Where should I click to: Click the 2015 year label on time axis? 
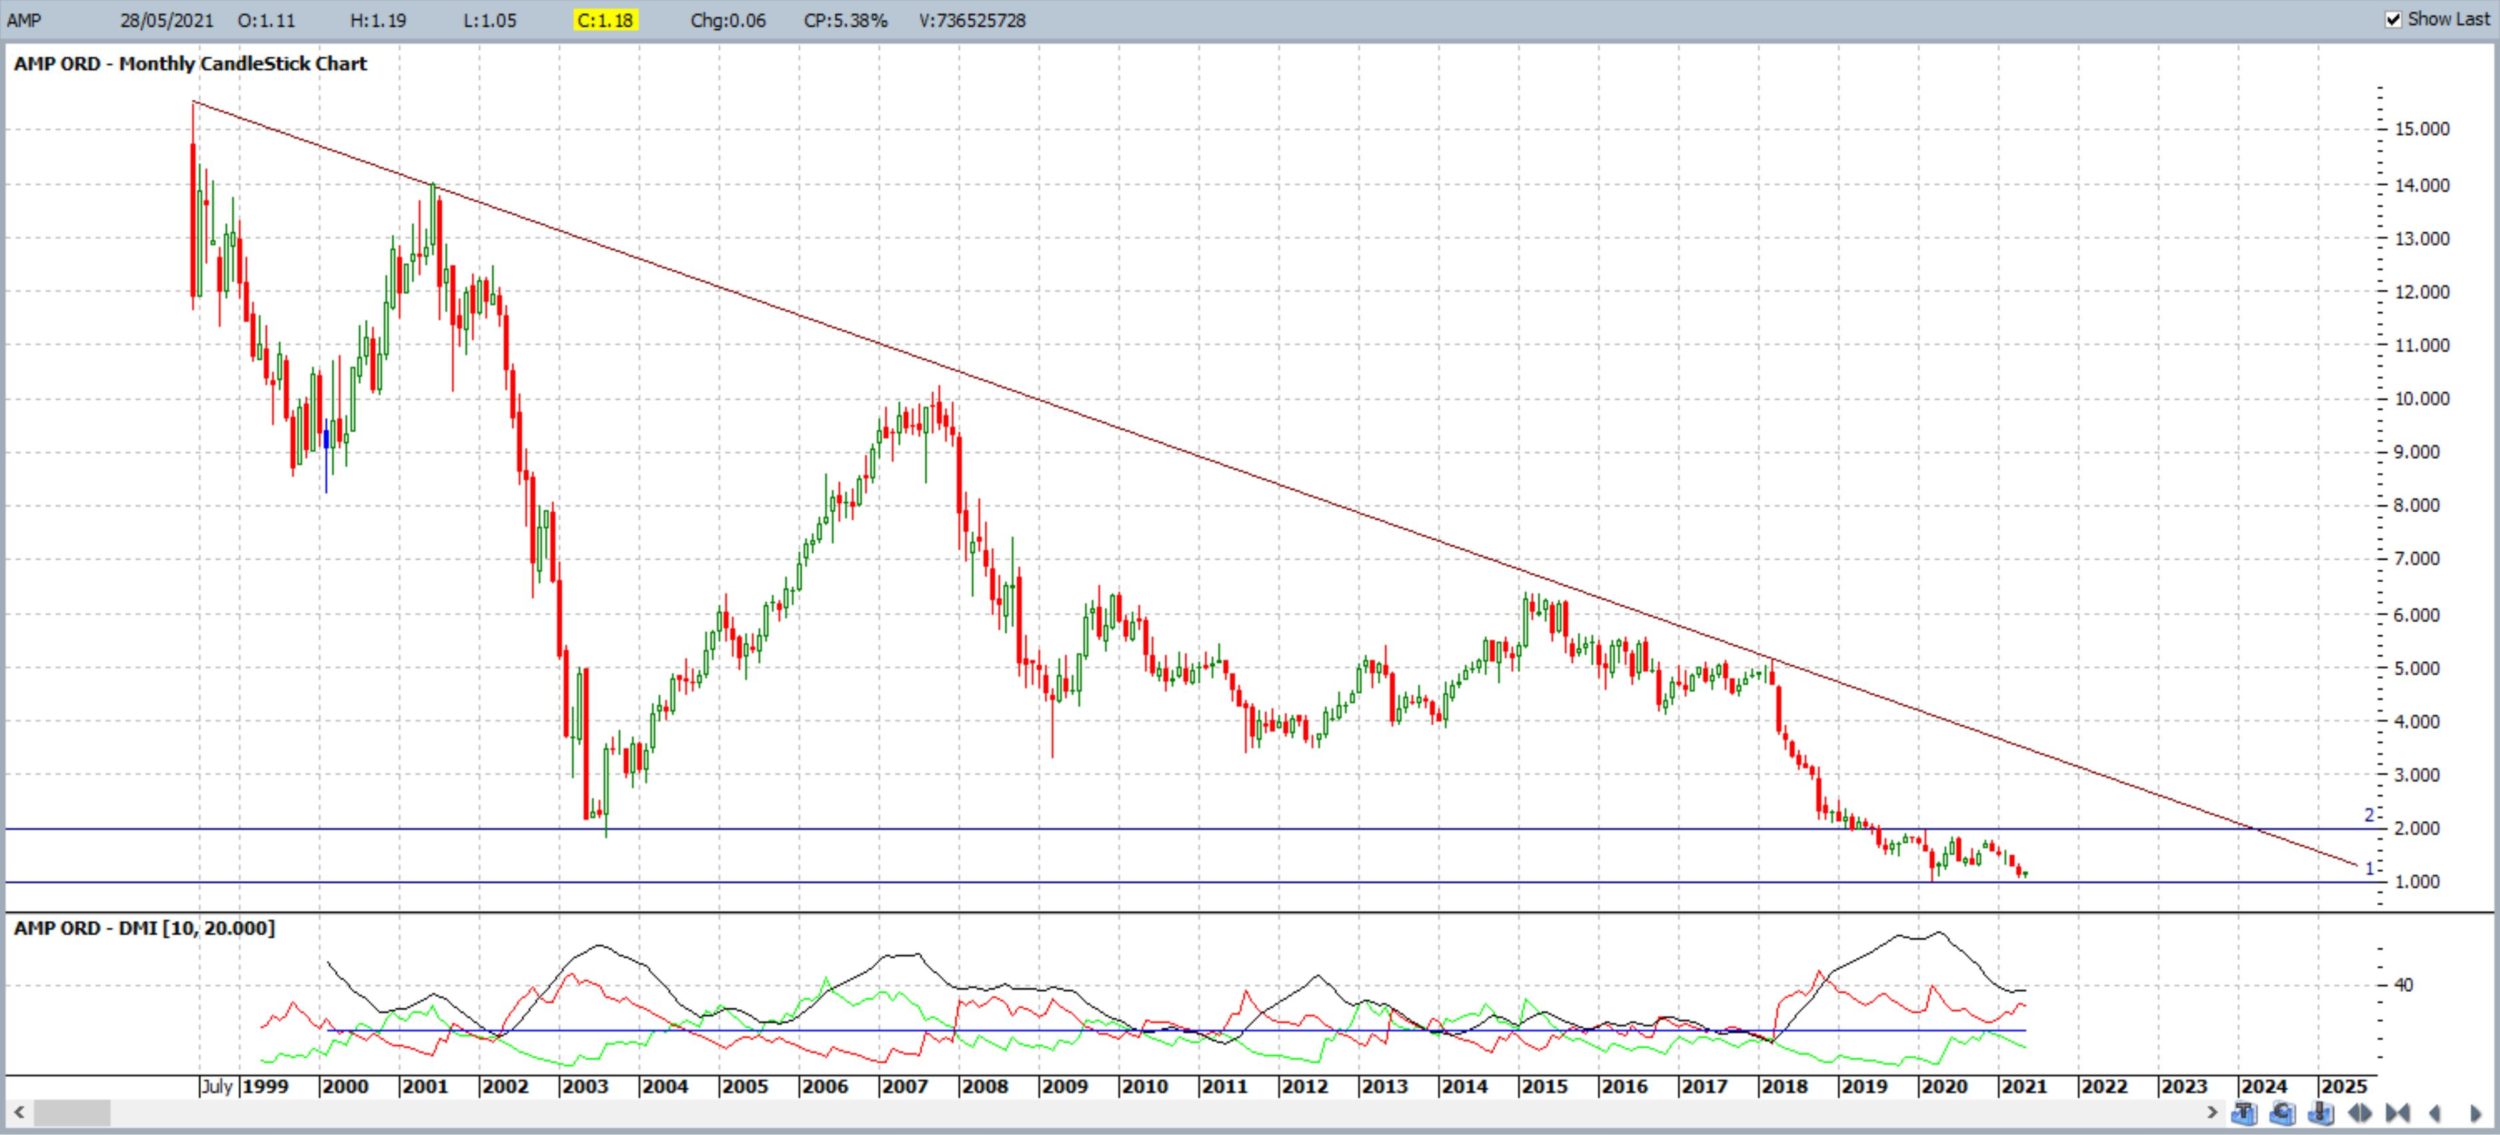point(1544,1086)
